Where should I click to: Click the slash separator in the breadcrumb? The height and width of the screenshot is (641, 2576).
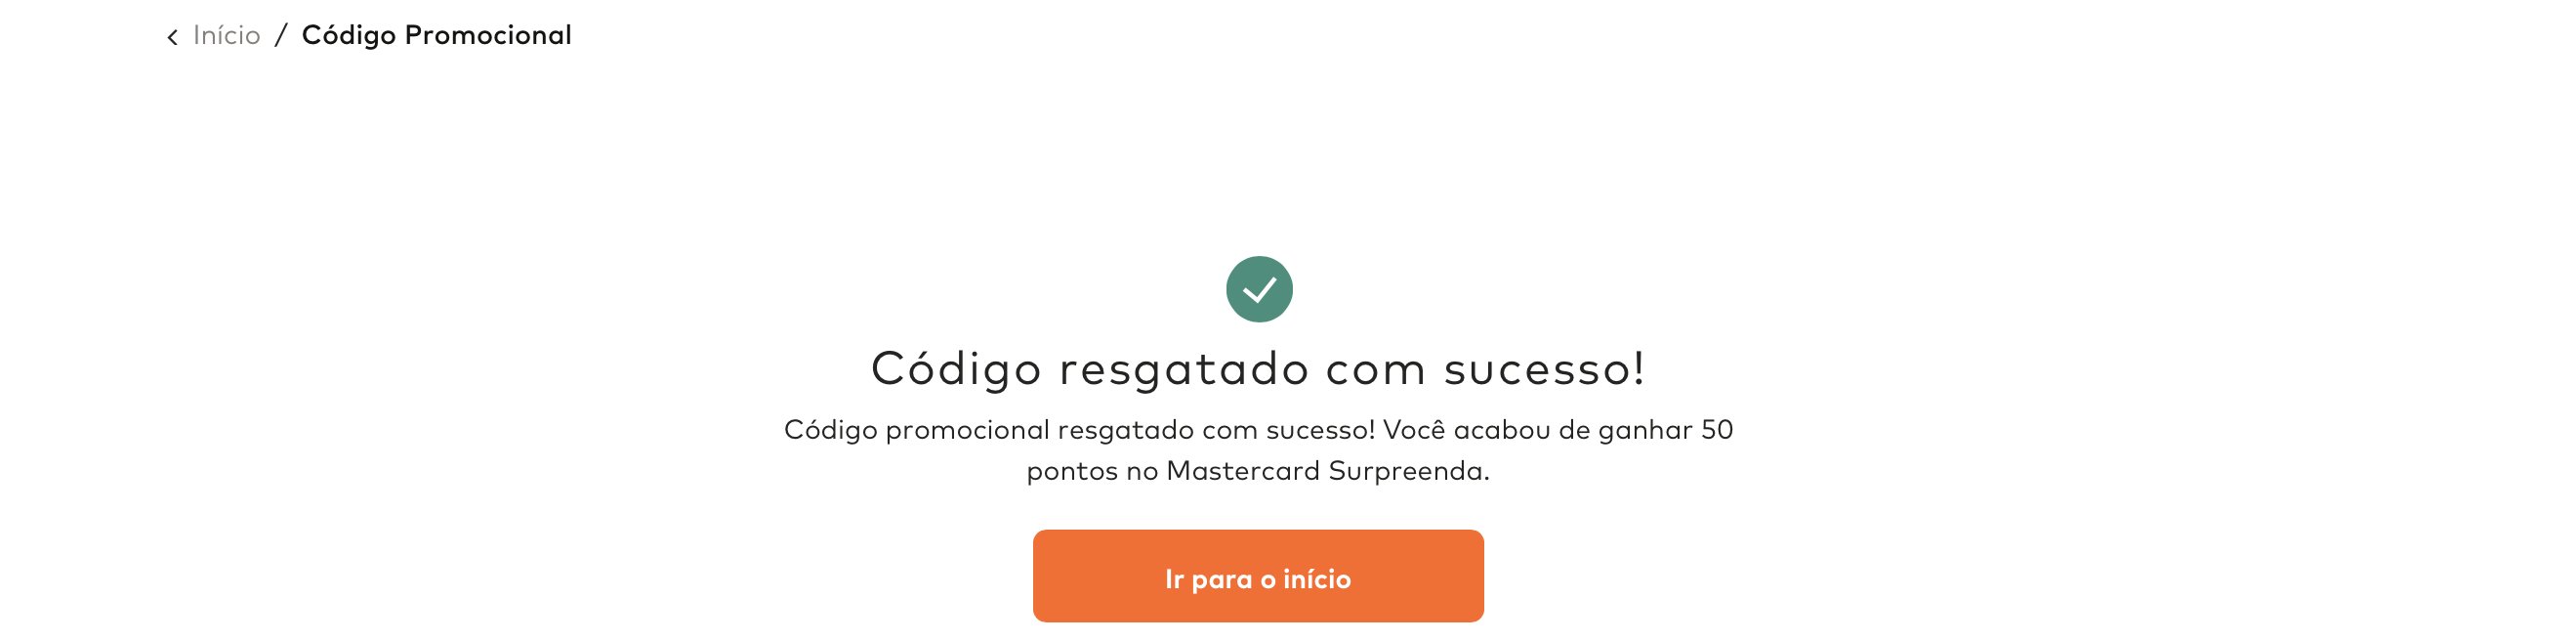281,35
